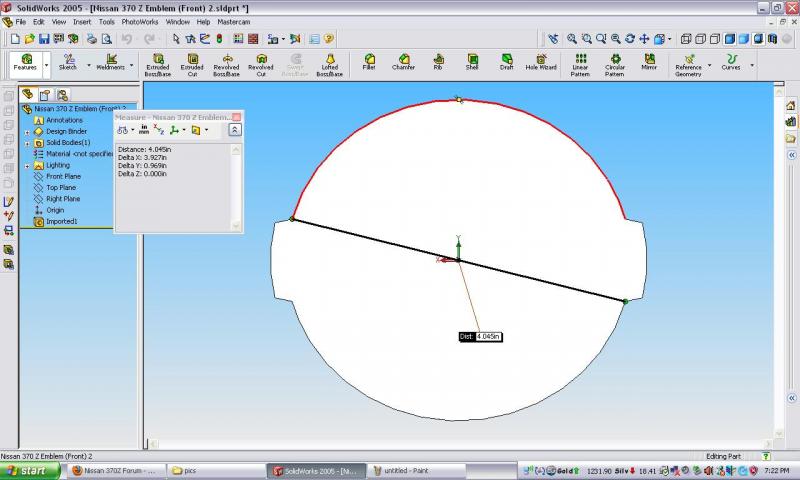The height and width of the screenshot is (480, 800).
Task: Click the Print icon
Action: pyautogui.click(x=91, y=39)
